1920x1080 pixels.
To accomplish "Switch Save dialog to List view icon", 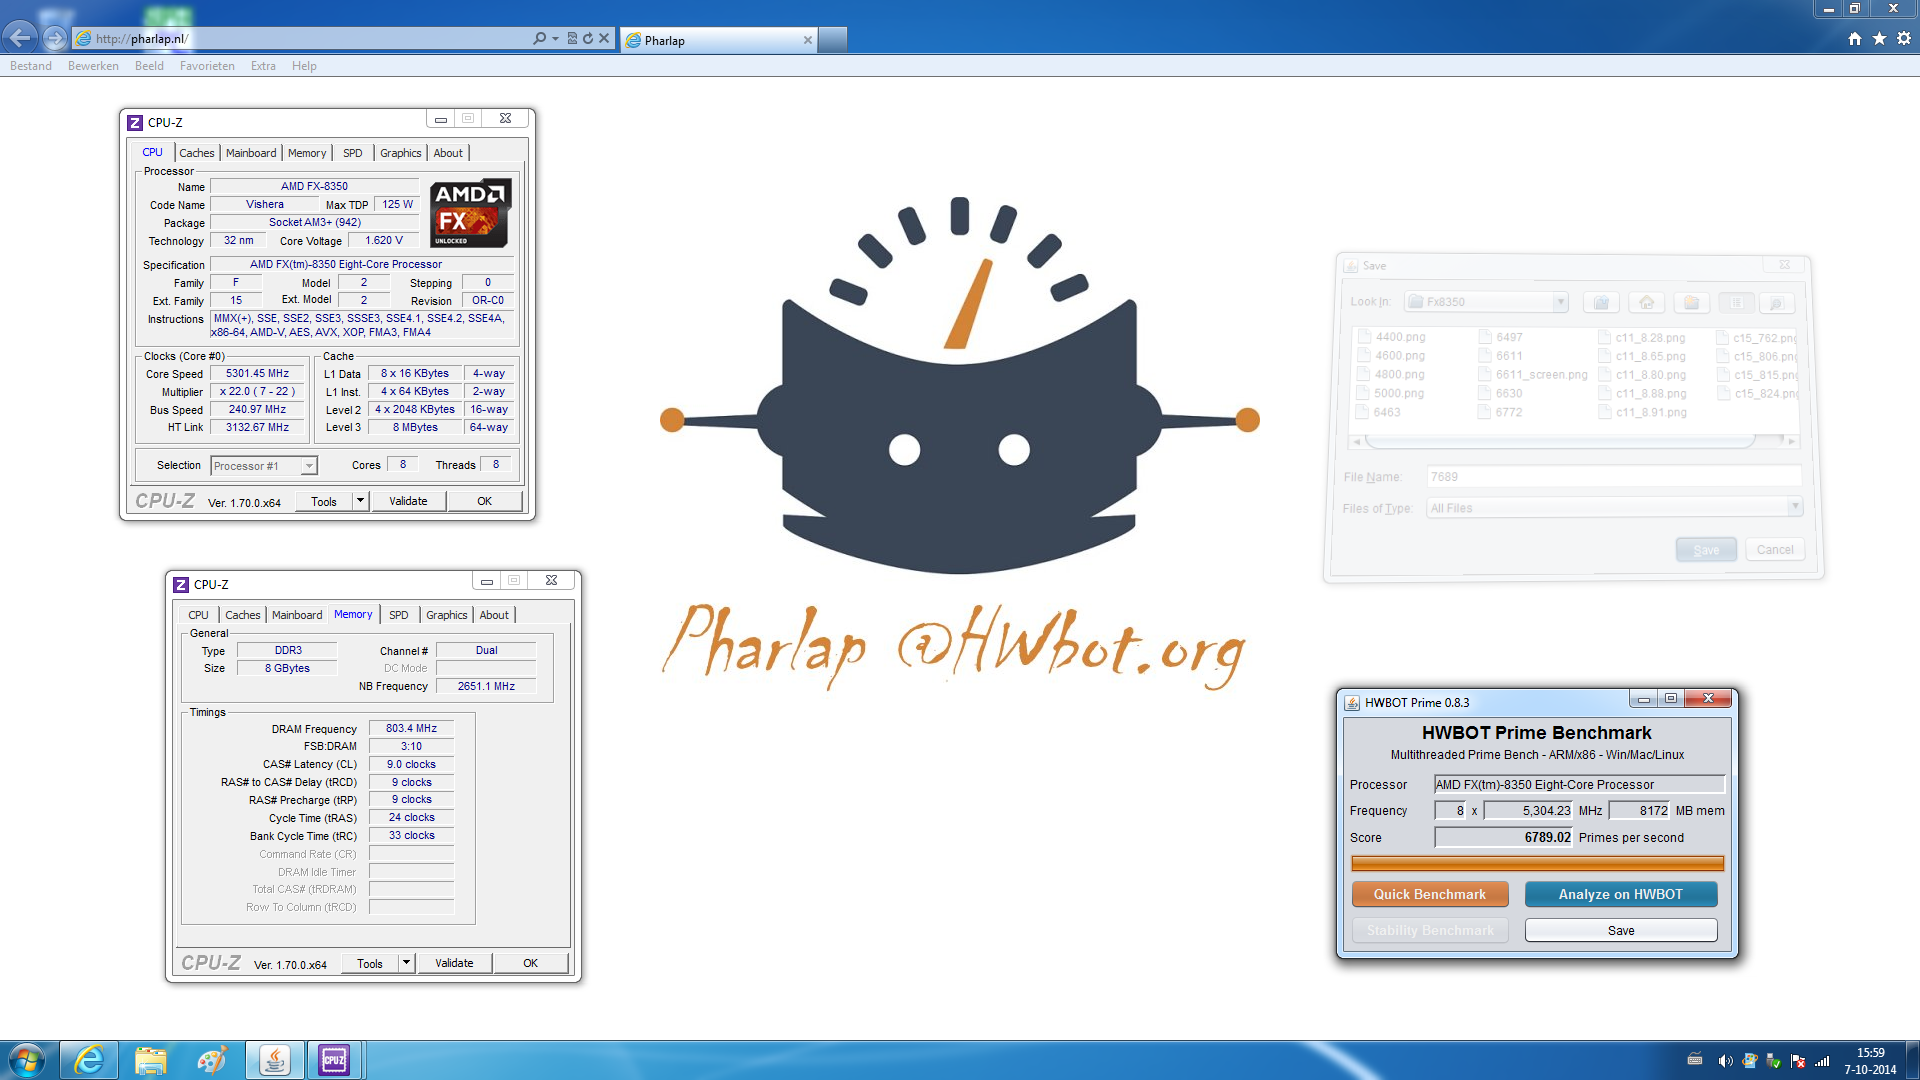I will [x=1737, y=302].
